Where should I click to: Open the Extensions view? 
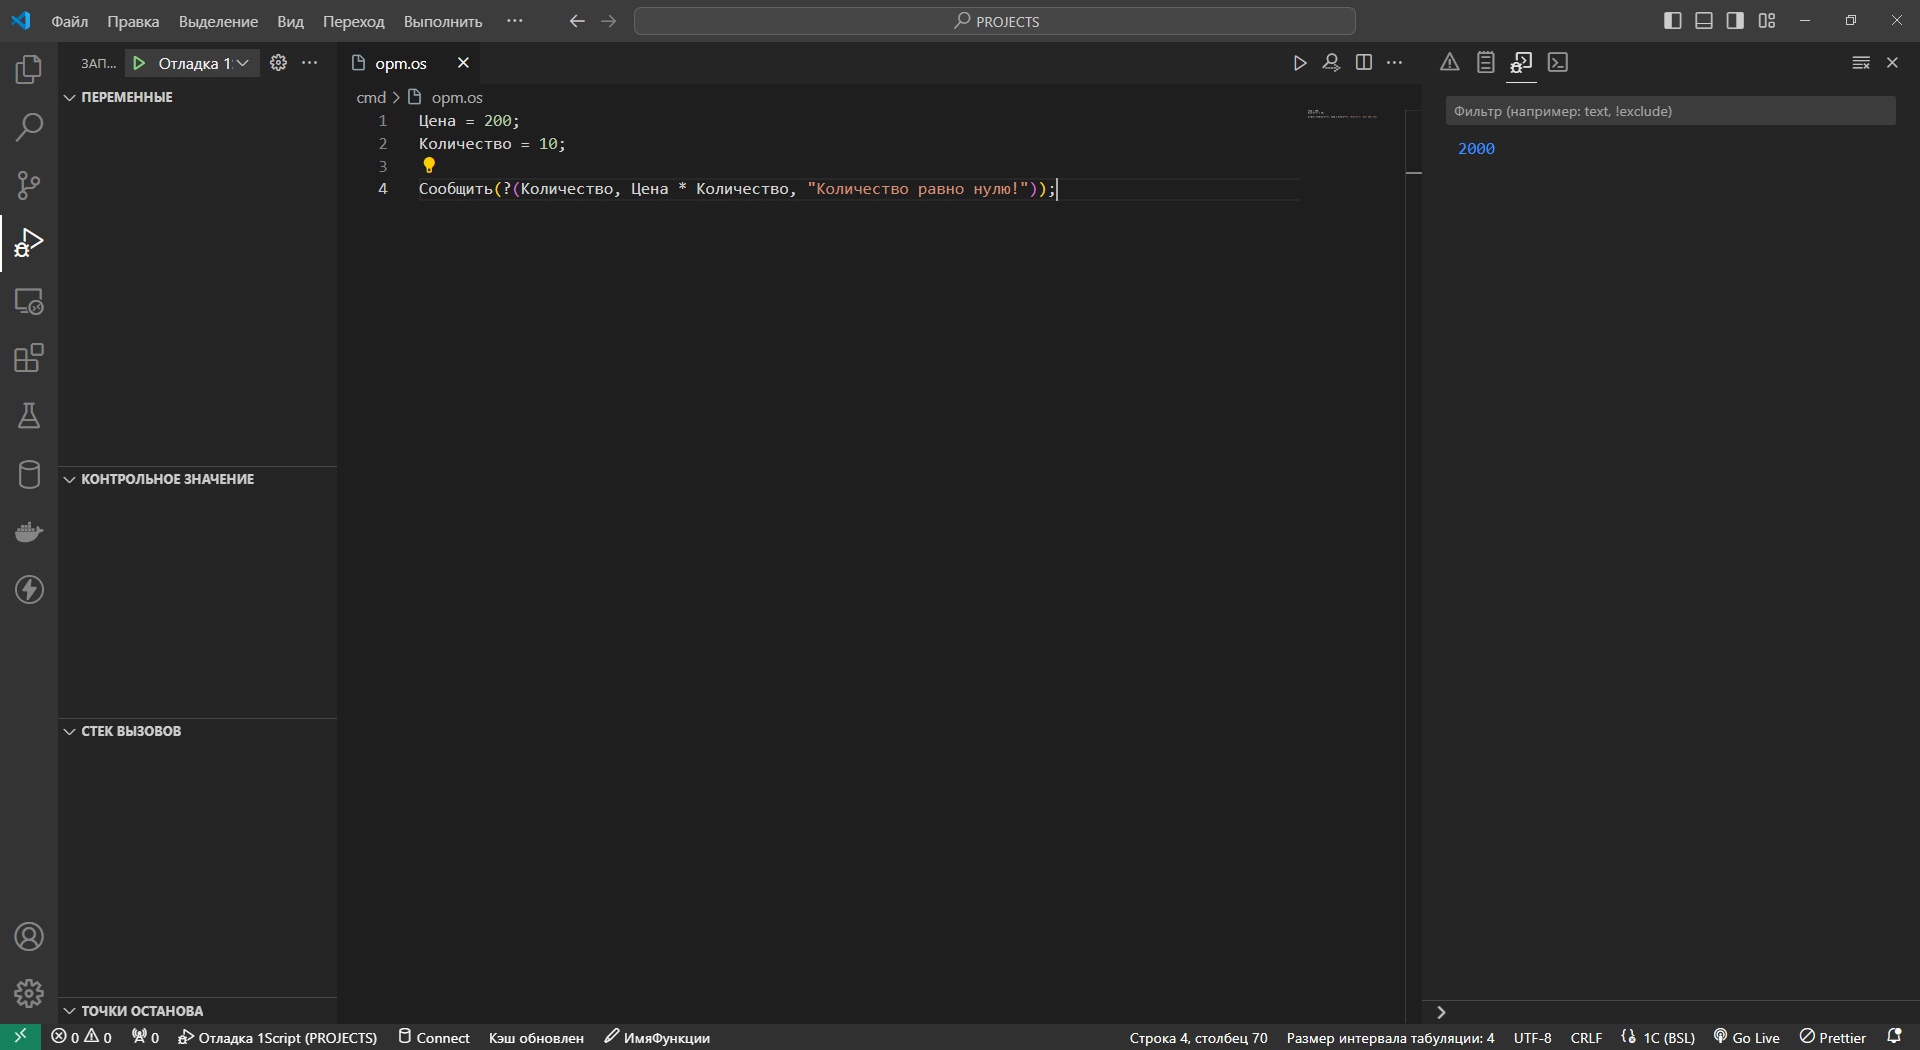[x=29, y=358]
